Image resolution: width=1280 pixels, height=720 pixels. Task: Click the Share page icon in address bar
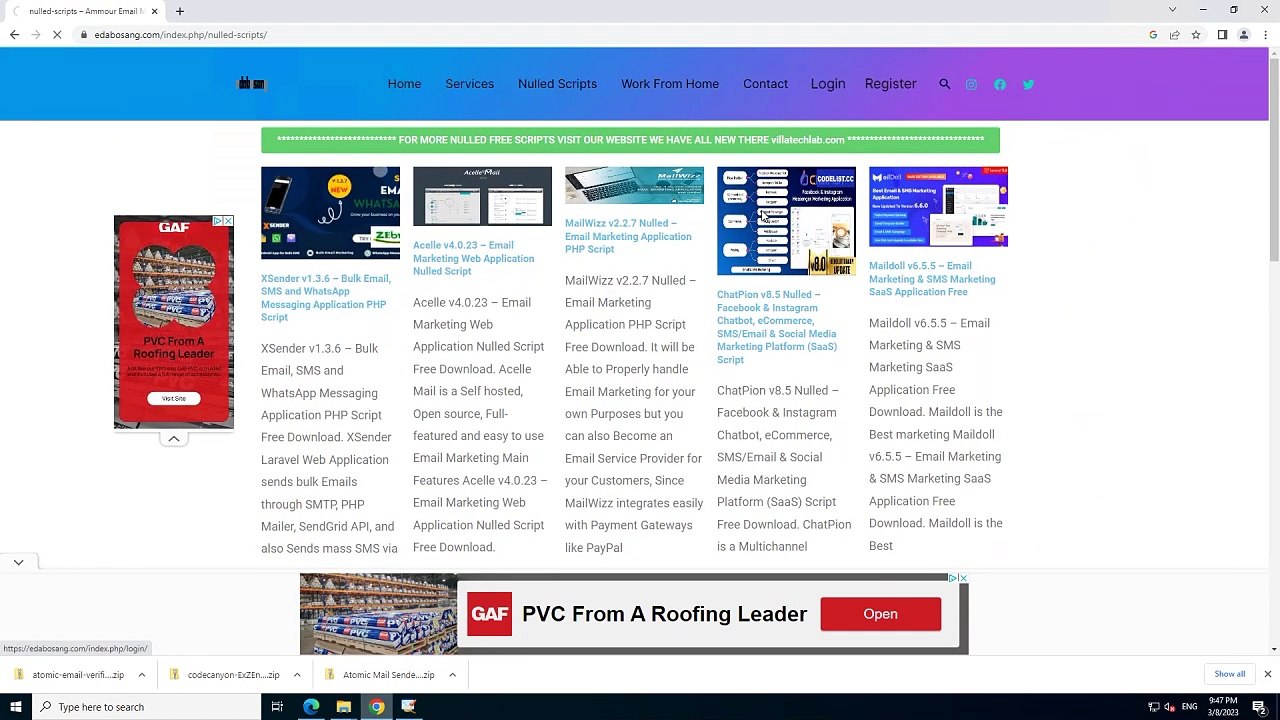pyautogui.click(x=1174, y=35)
